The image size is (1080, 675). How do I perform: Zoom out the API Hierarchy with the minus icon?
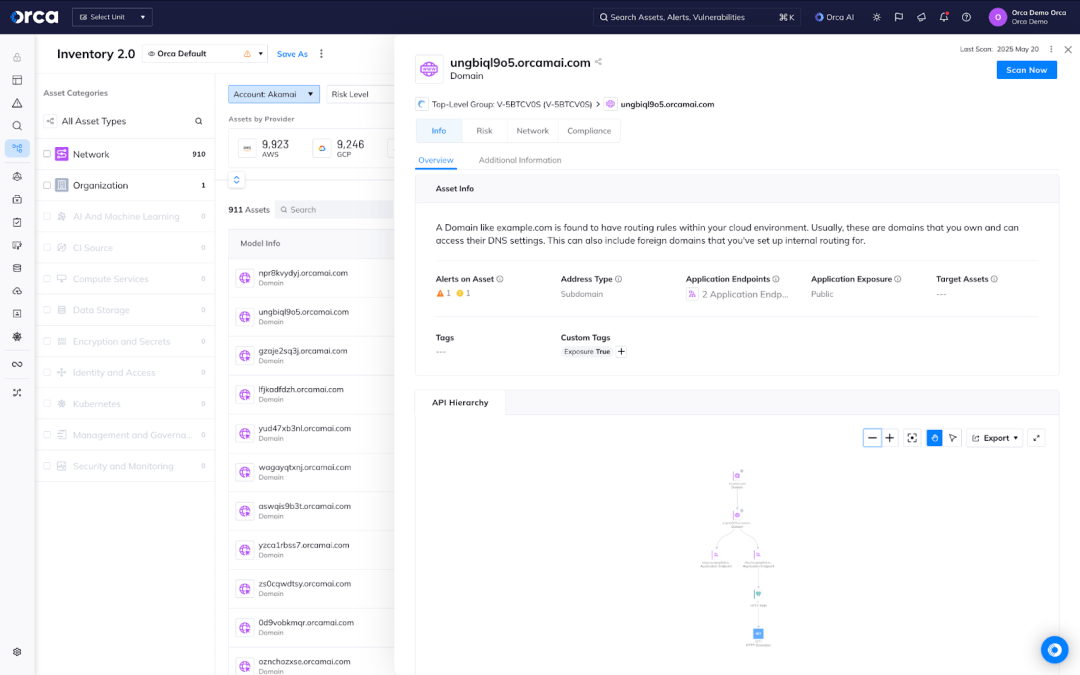(872, 437)
